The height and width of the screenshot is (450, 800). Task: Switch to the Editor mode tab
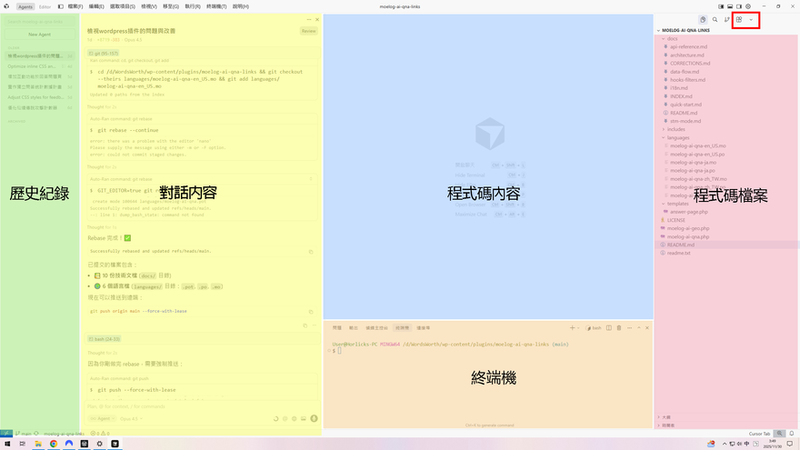pos(45,7)
